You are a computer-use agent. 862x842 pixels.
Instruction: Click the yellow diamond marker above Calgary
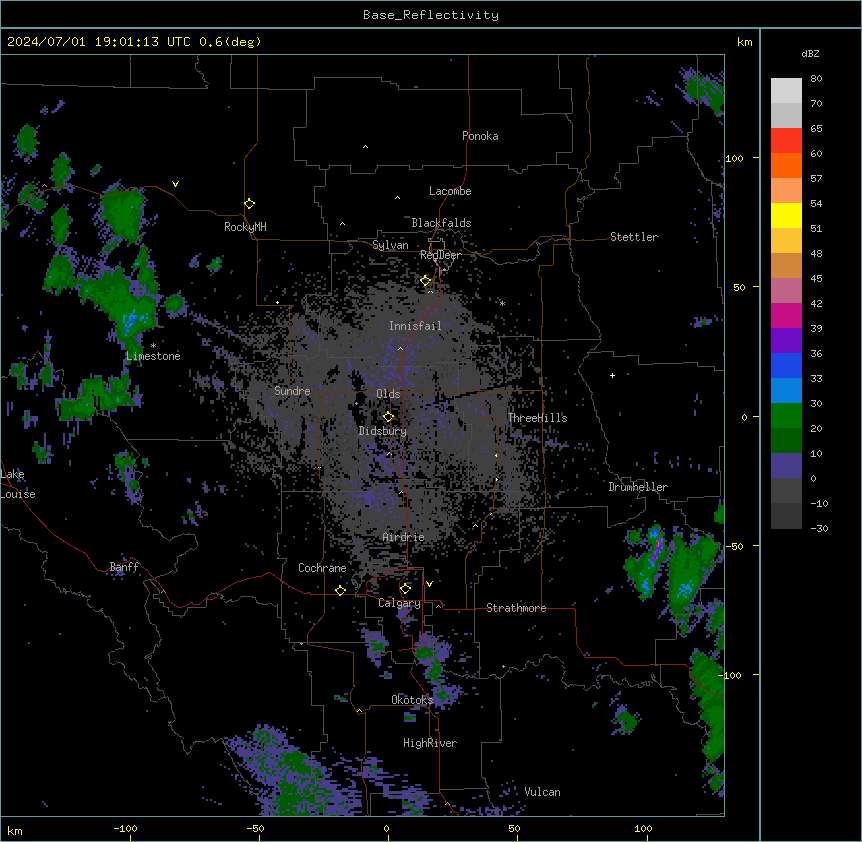click(x=405, y=589)
